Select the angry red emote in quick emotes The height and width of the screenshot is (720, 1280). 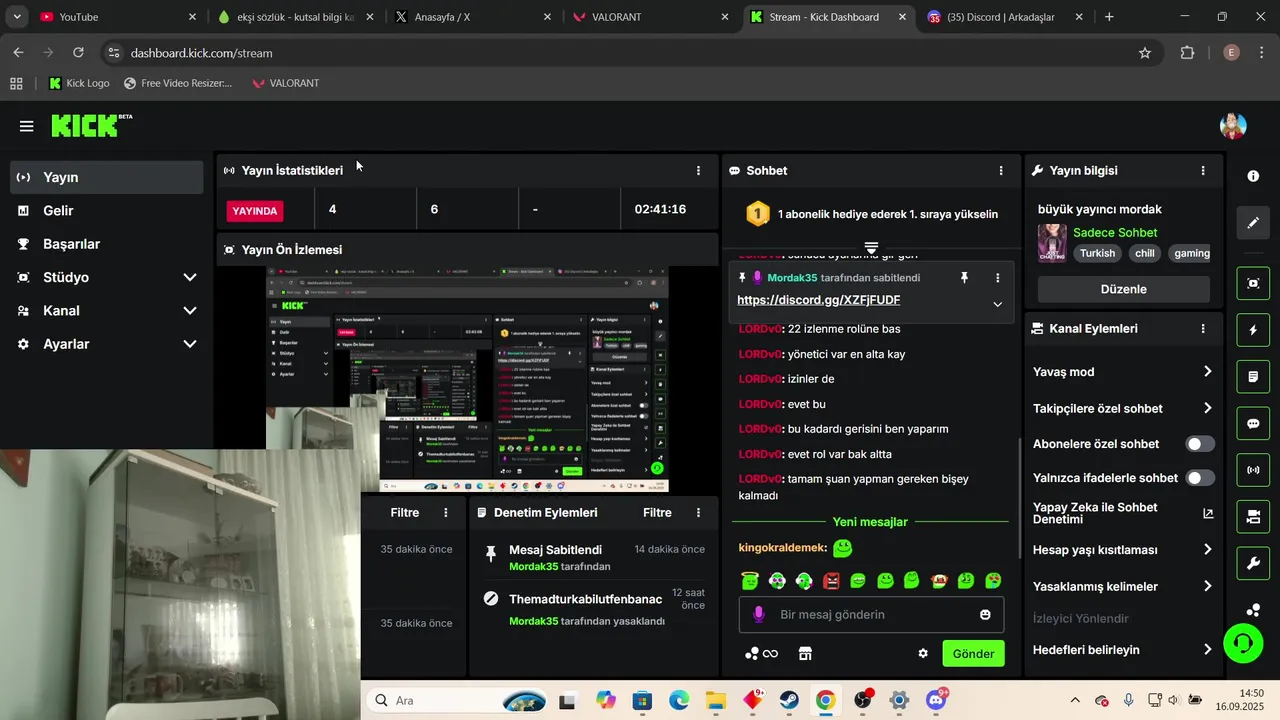[x=831, y=580]
